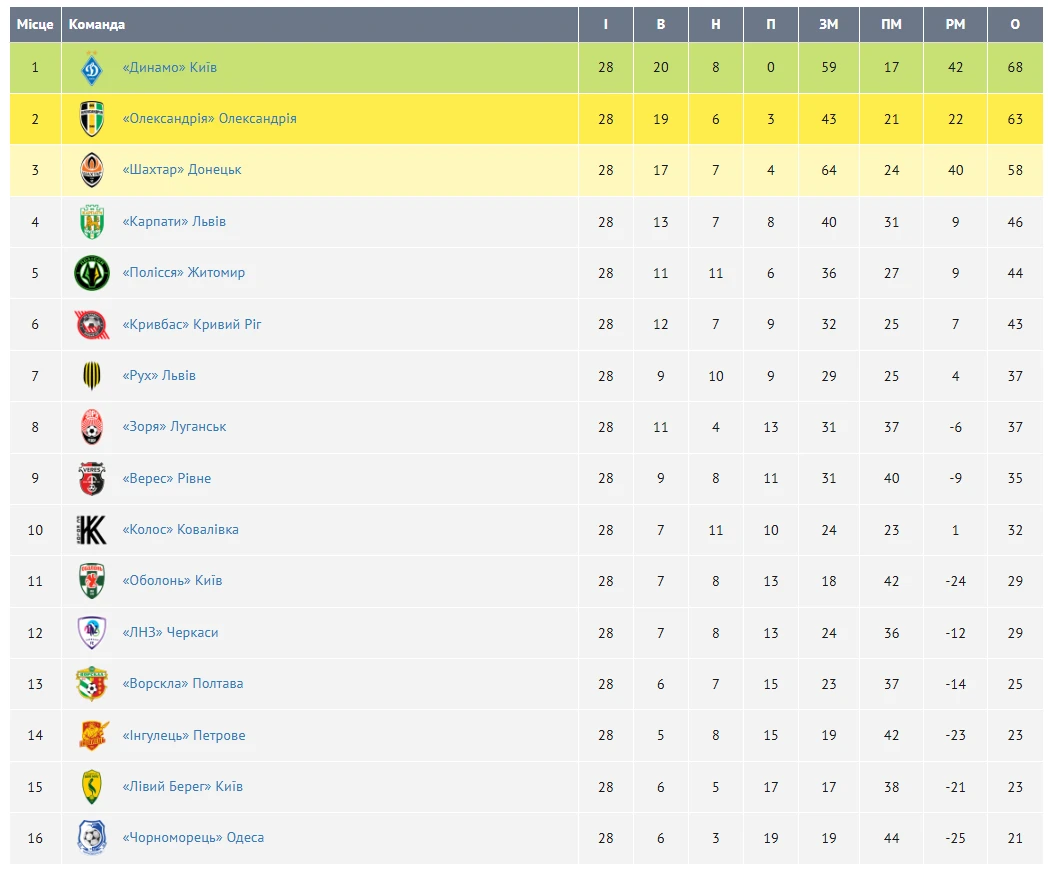The height and width of the screenshot is (874, 1048).
Task: Click the РМ goal difference column header
Action: coord(955,25)
